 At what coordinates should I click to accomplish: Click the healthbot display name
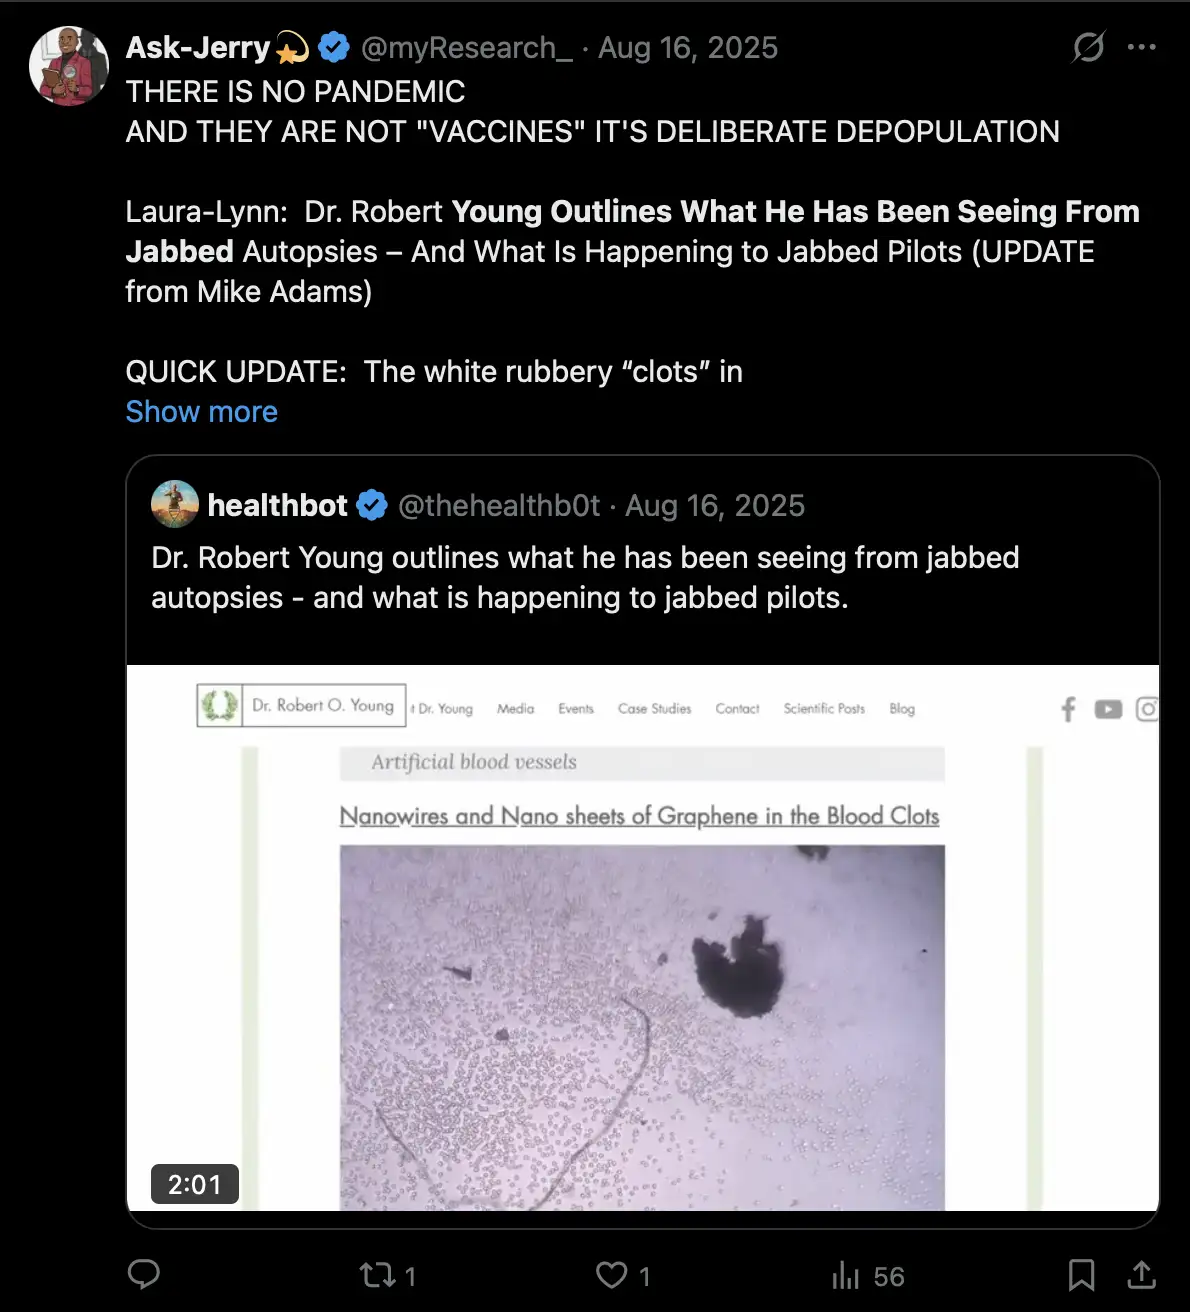[277, 505]
